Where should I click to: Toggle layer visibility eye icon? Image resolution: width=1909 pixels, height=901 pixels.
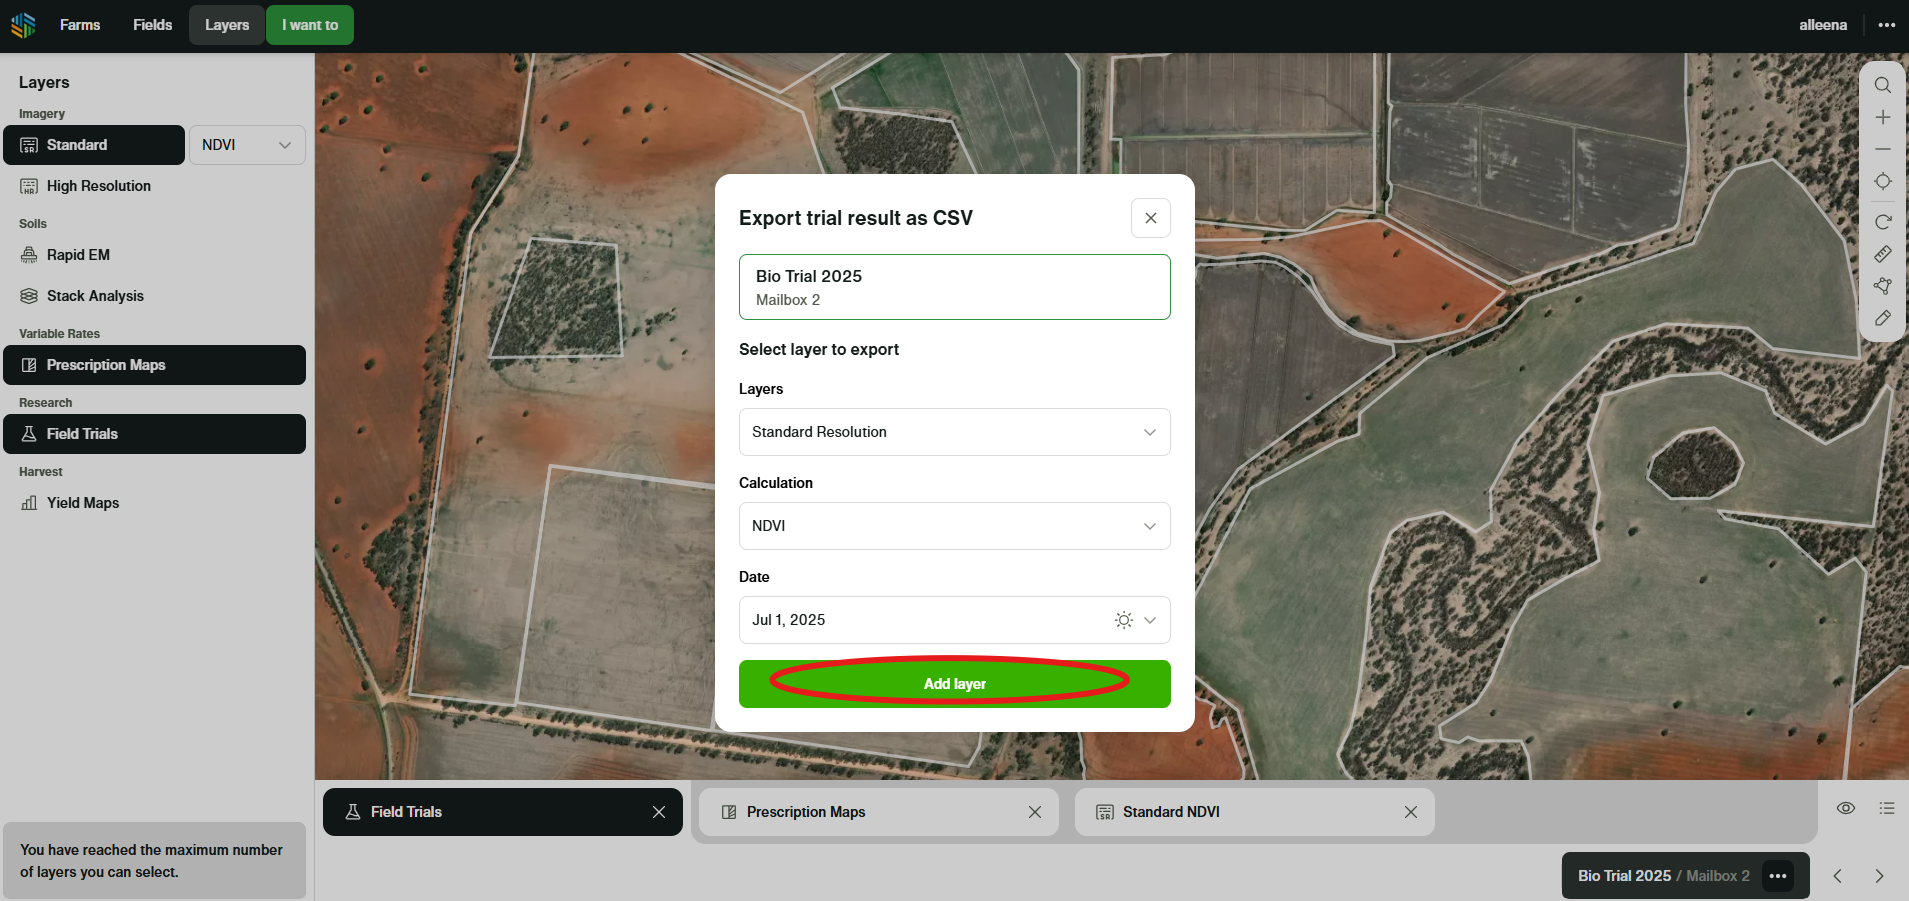[x=1845, y=808]
